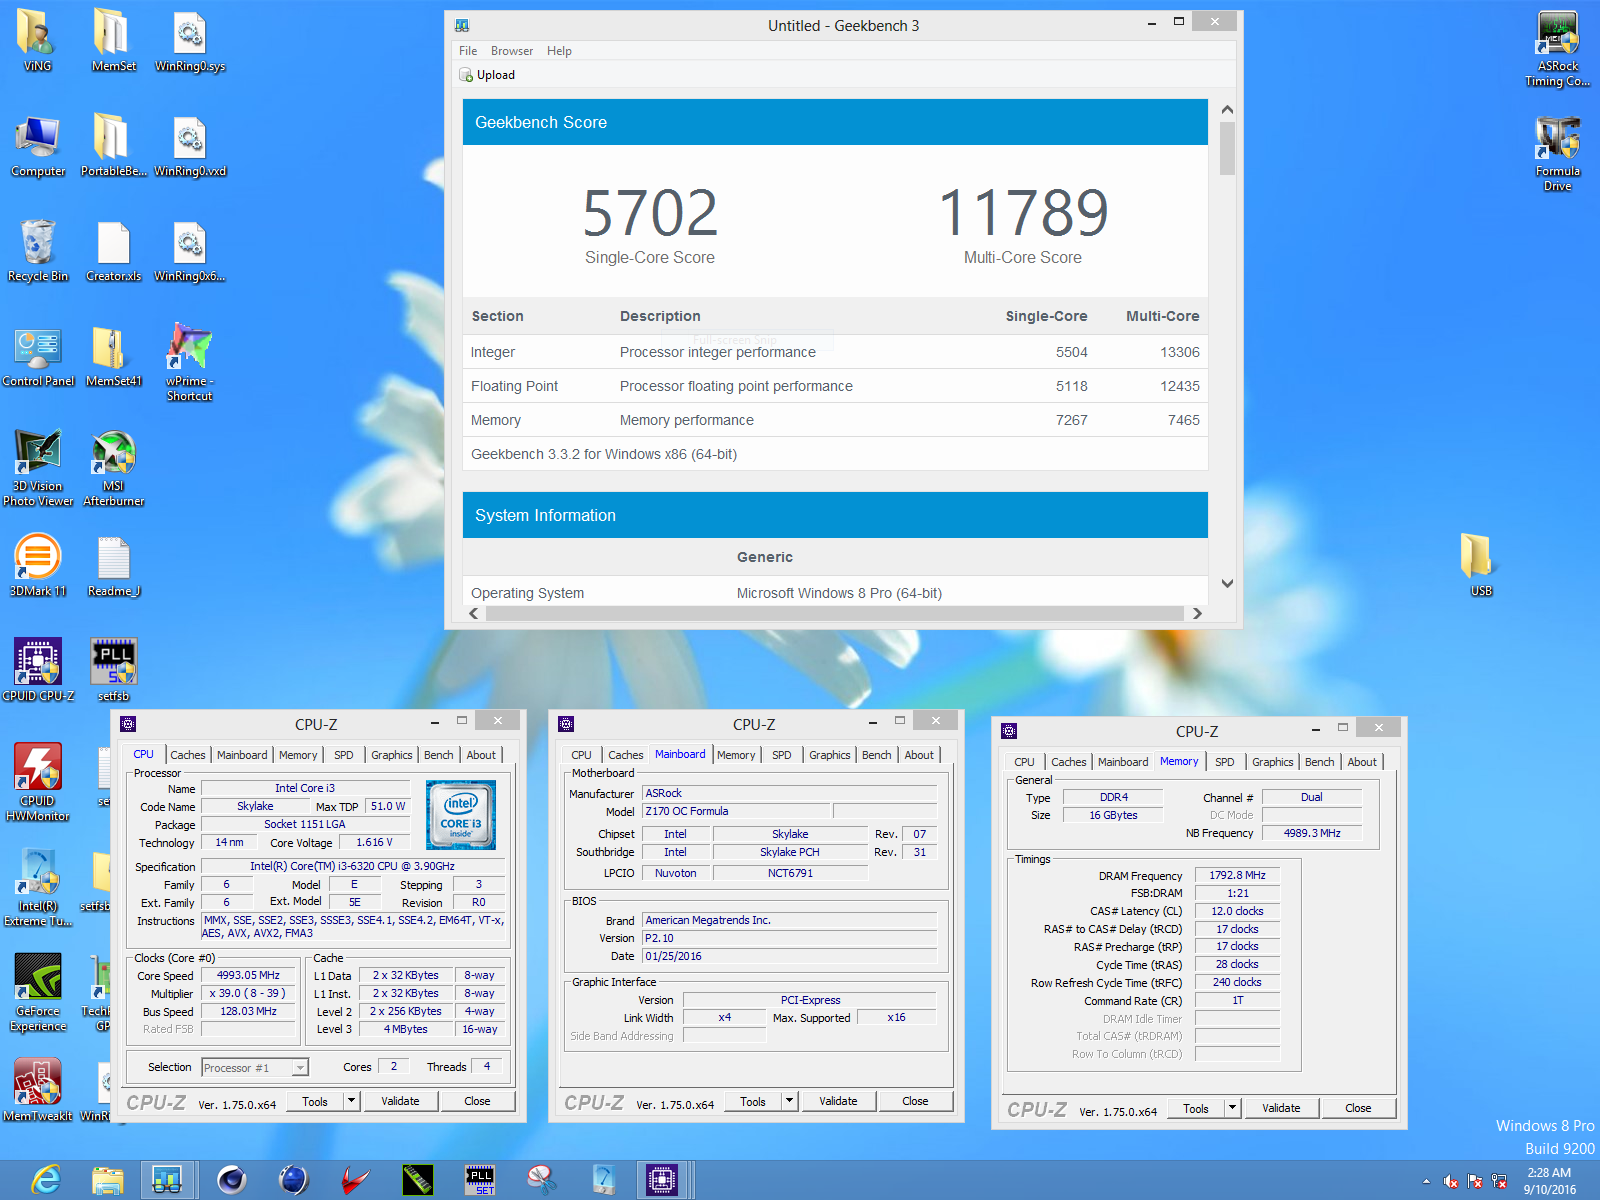The height and width of the screenshot is (1200, 1600).
Task: Open the Readme_J text file
Action: 113,566
